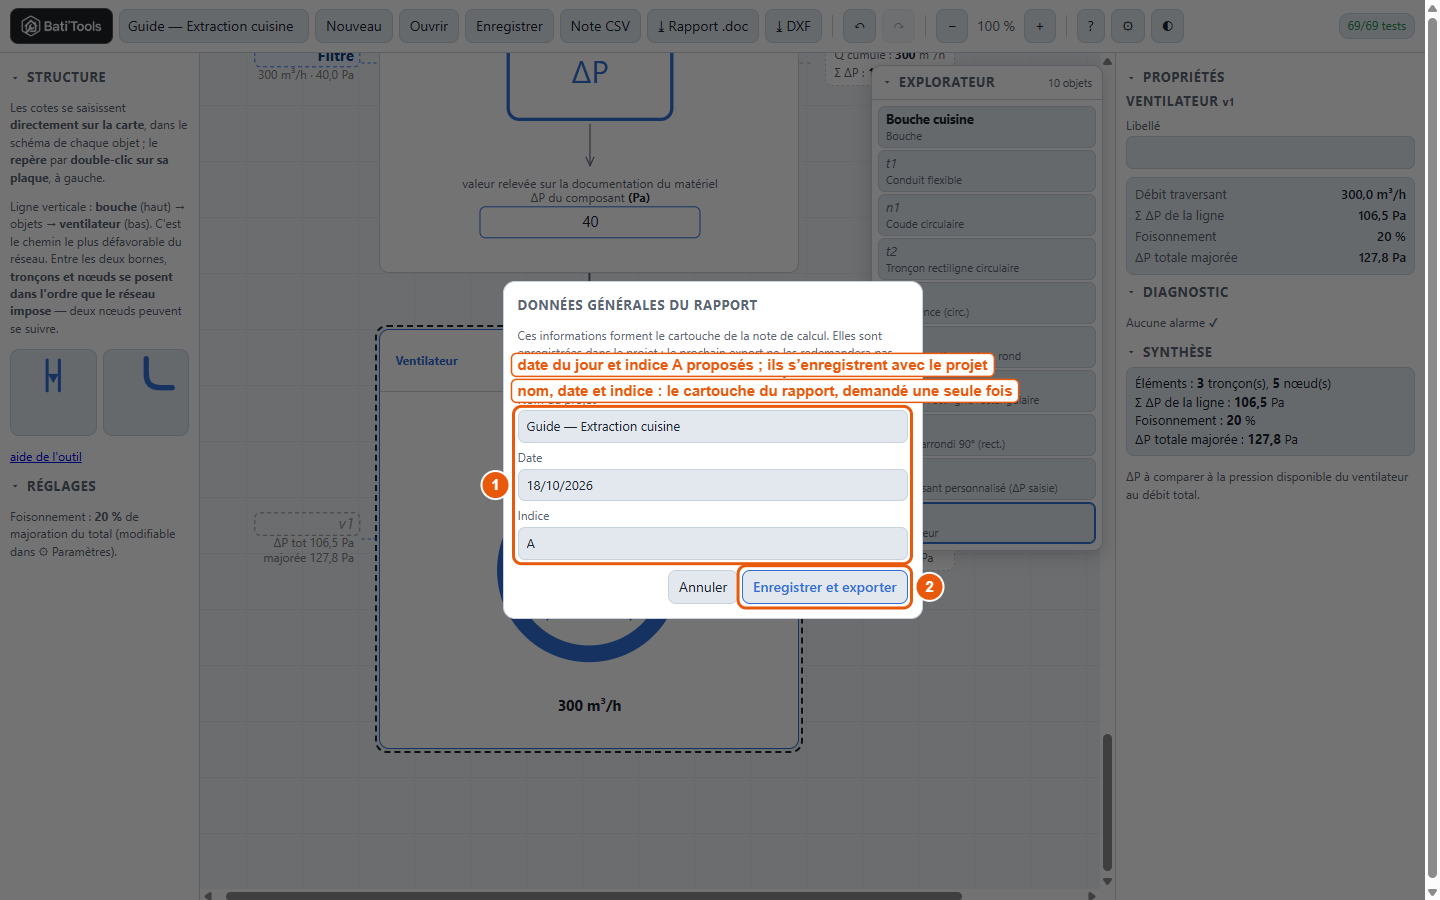Click the Nouveau toolbar button
The width and height of the screenshot is (1440, 900).
[354, 26]
